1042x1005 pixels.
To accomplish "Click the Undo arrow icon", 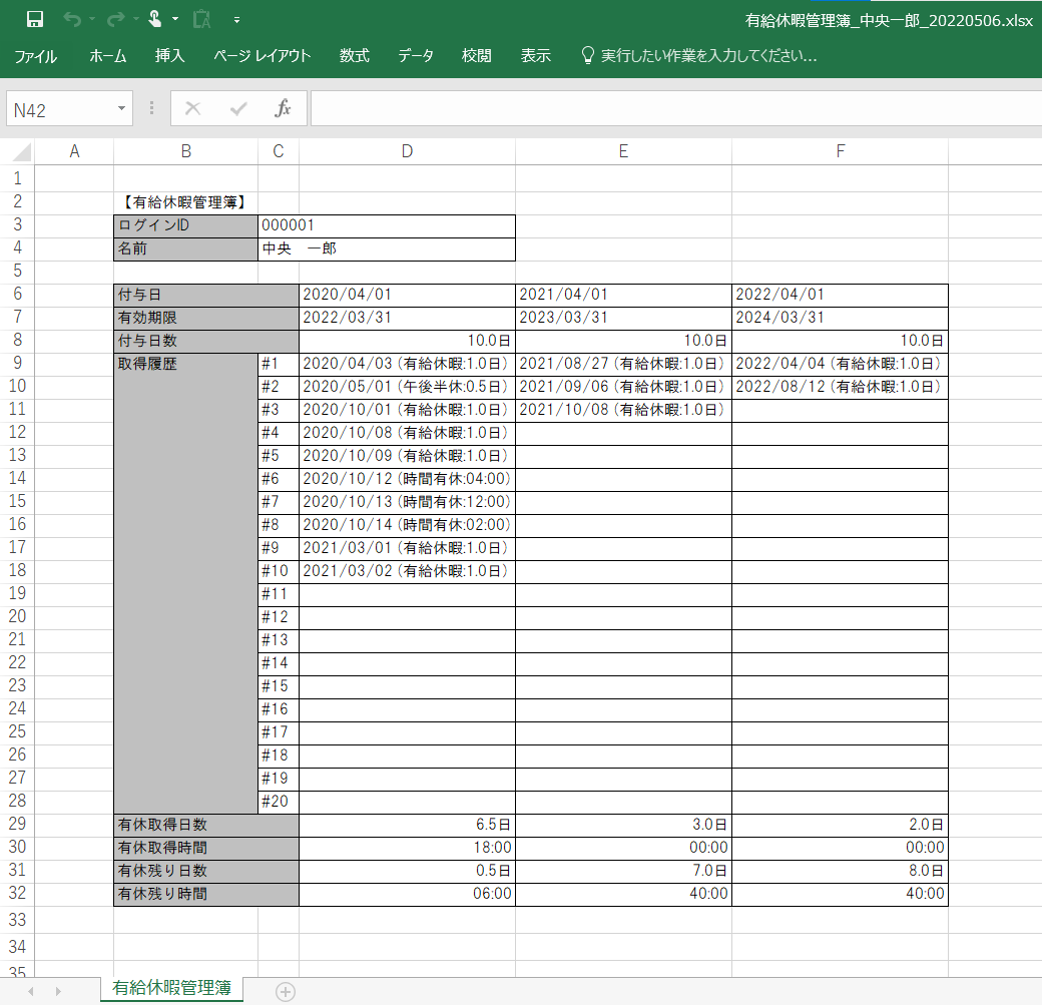I will 71,19.
